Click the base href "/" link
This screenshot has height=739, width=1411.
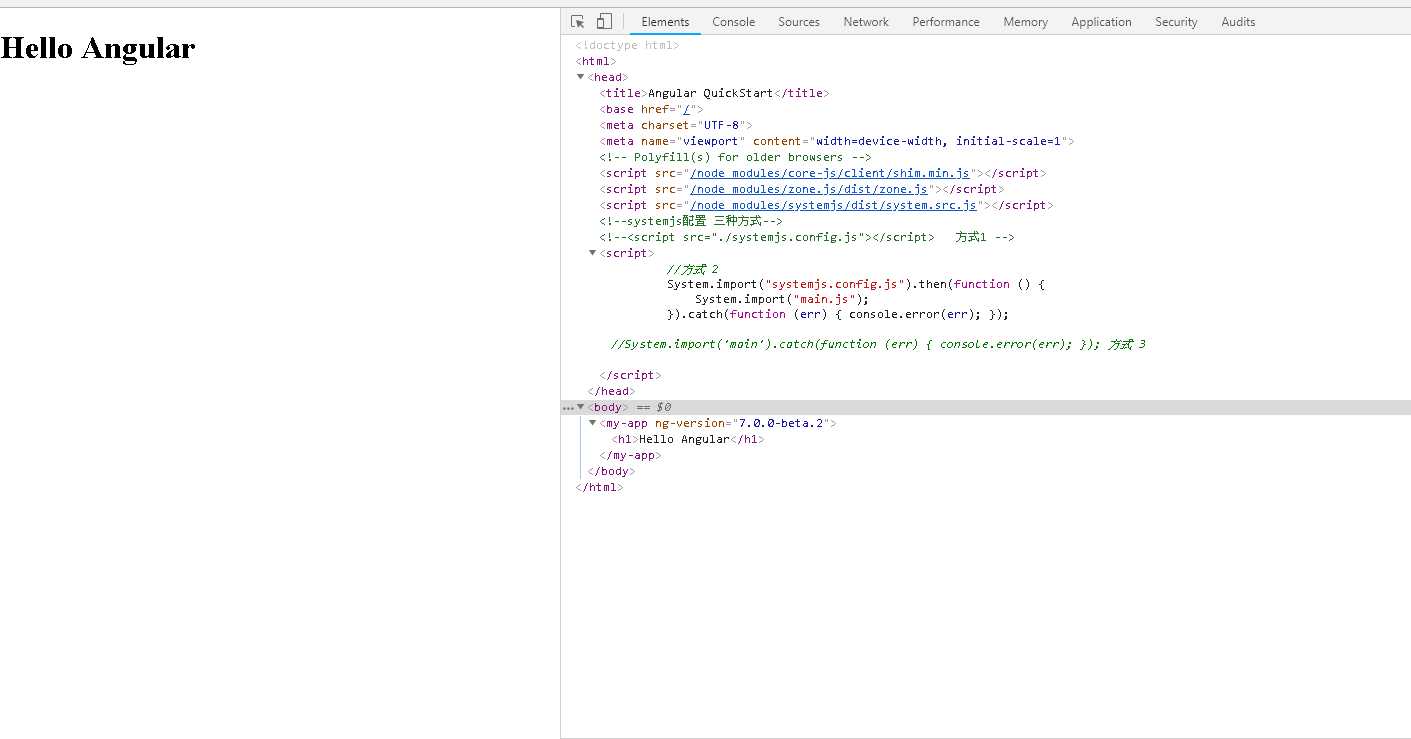[685, 109]
